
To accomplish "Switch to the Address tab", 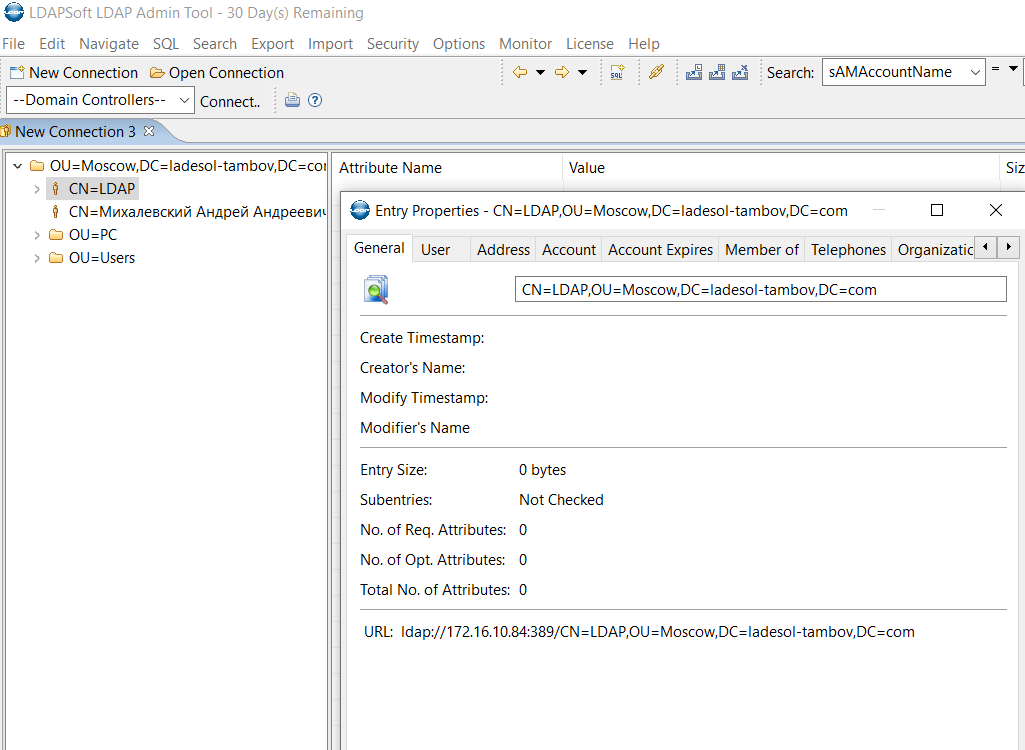I will click(503, 250).
